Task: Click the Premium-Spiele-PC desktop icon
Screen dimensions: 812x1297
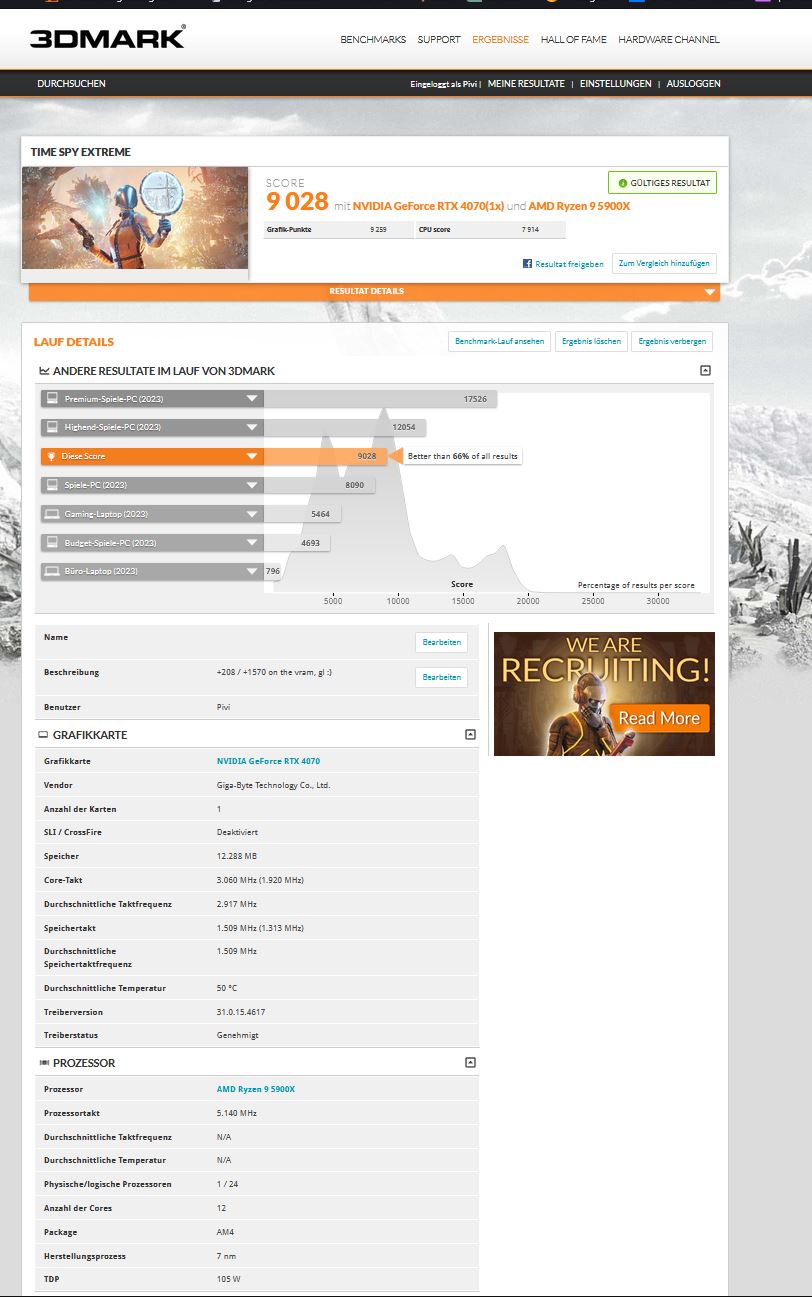Action: tap(51, 399)
